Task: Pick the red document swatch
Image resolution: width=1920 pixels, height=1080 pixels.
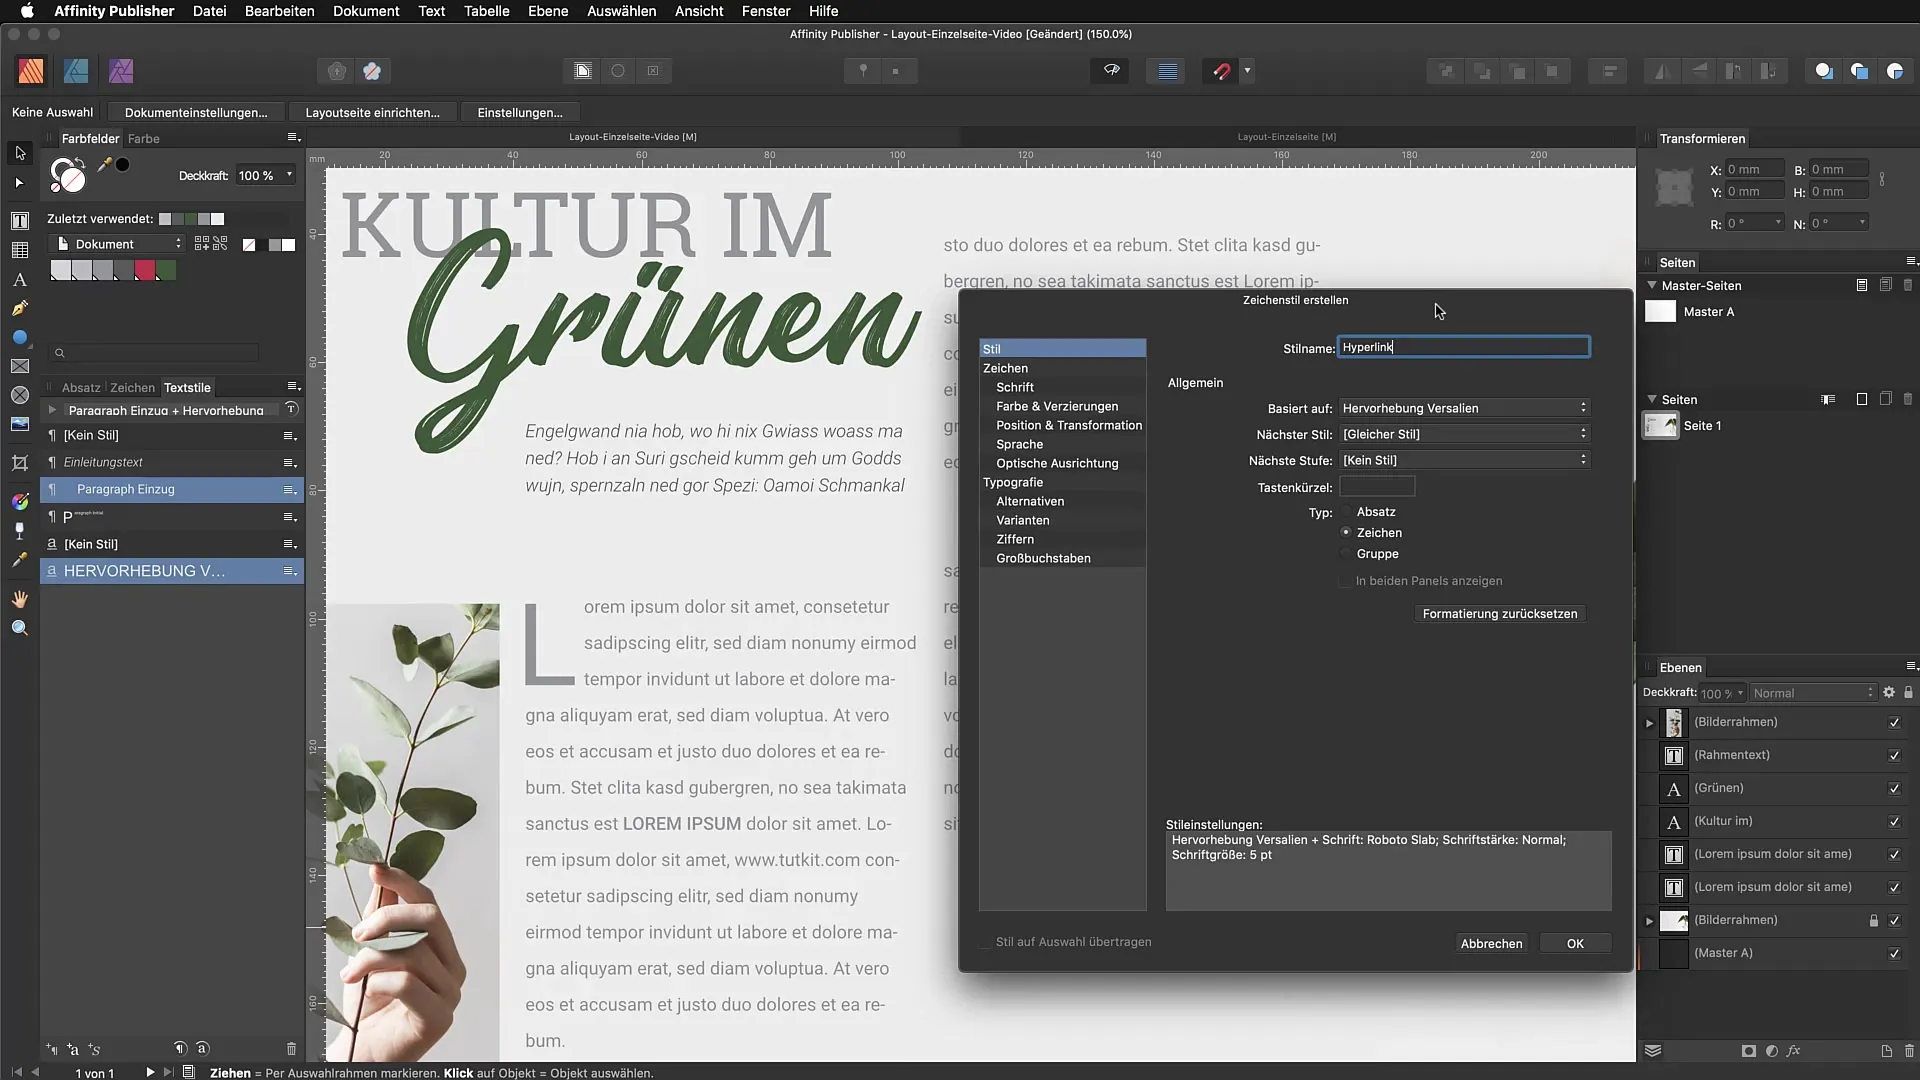Action: [145, 270]
